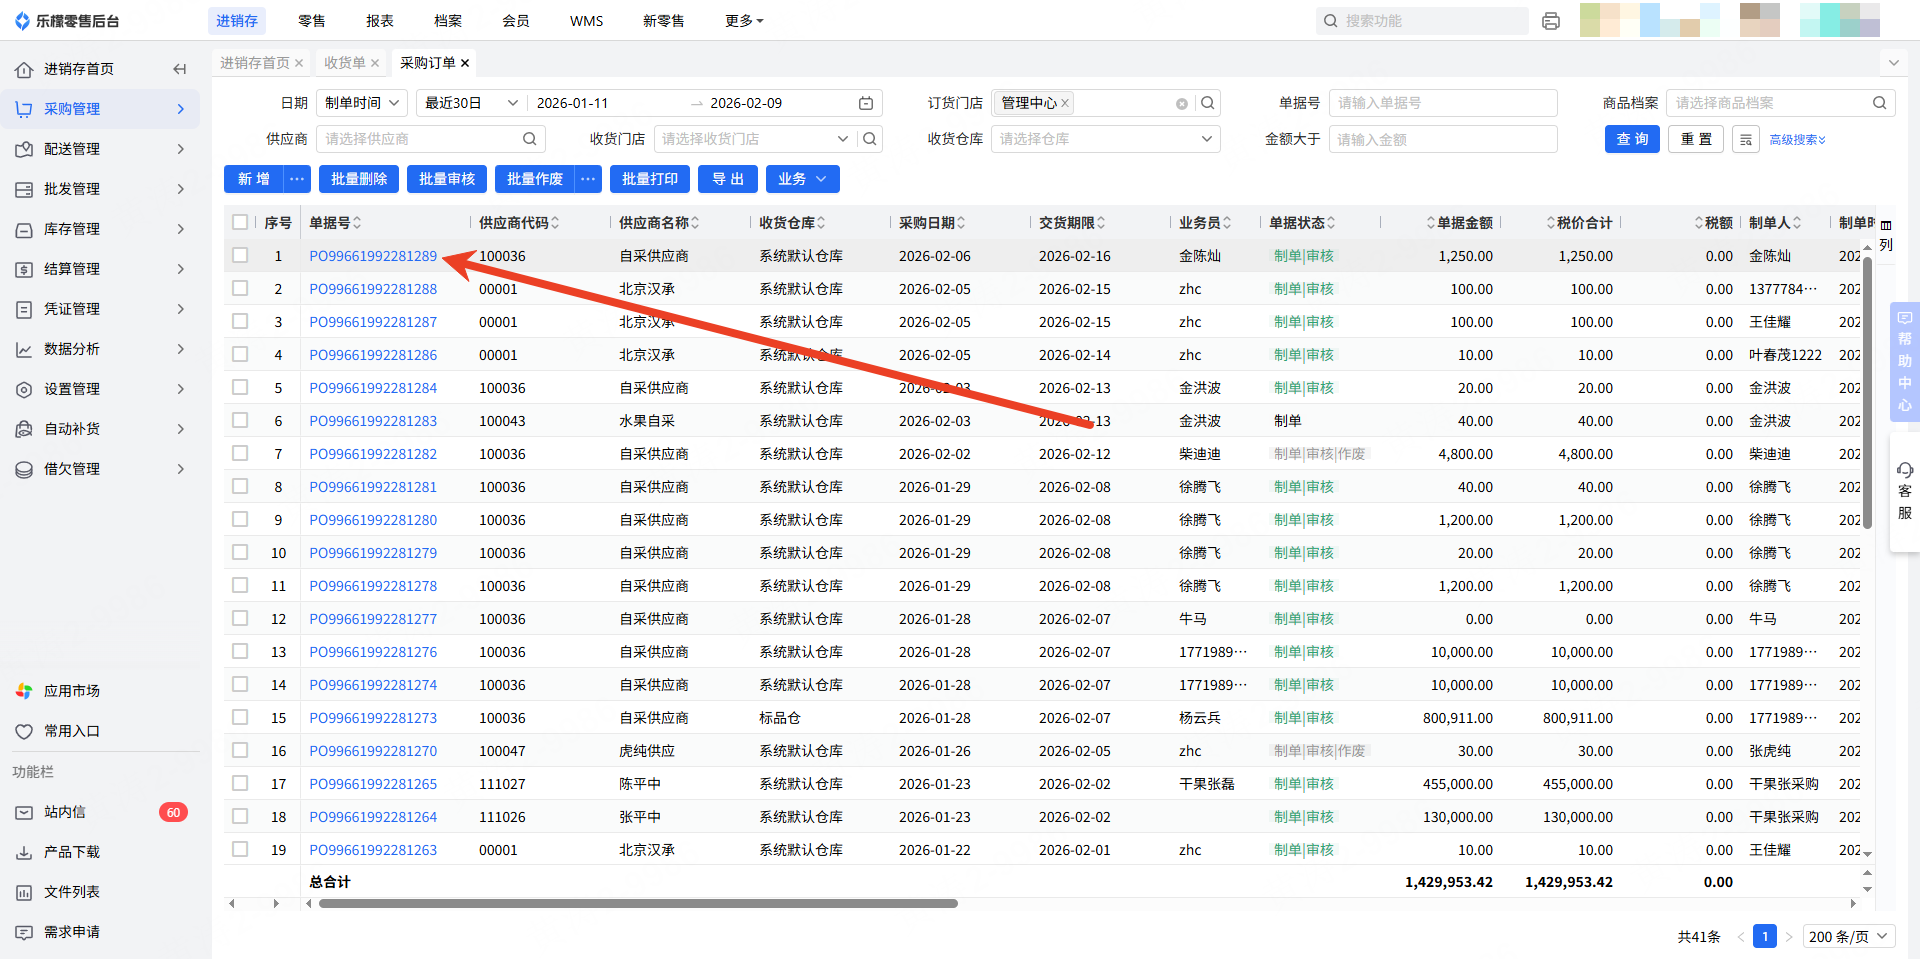Open 帮助中心 side panel icon

click(1904, 360)
